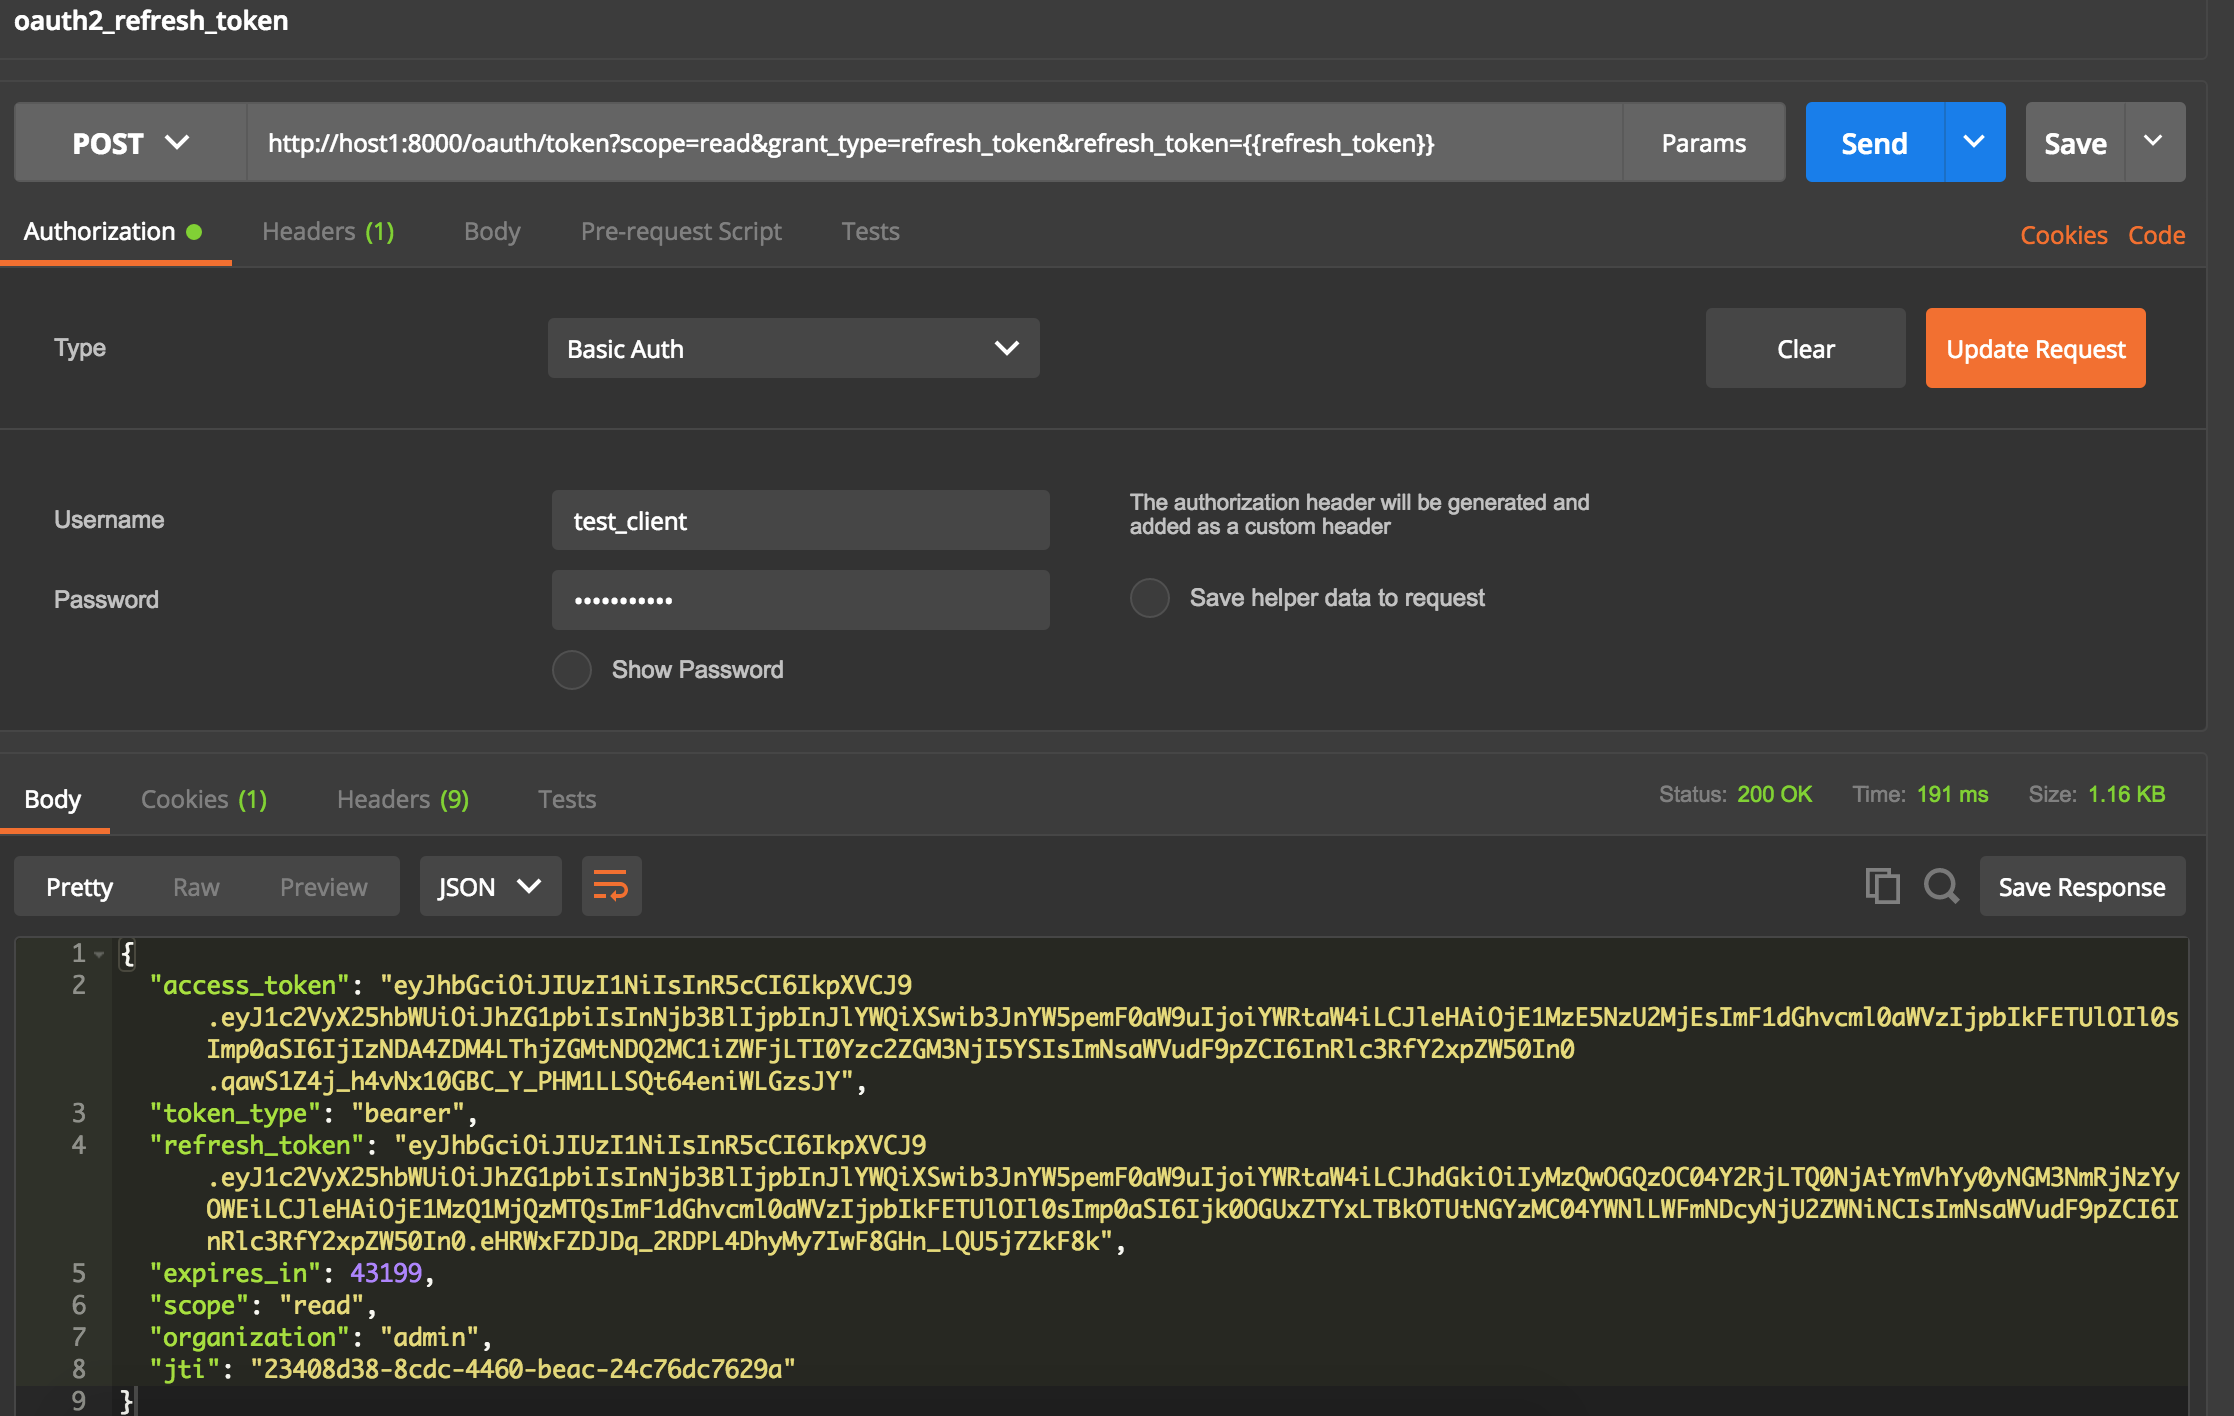Toggle the line wrap icon
This screenshot has width=2234, height=1416.
pyautogui.click(x=611, y=886)
